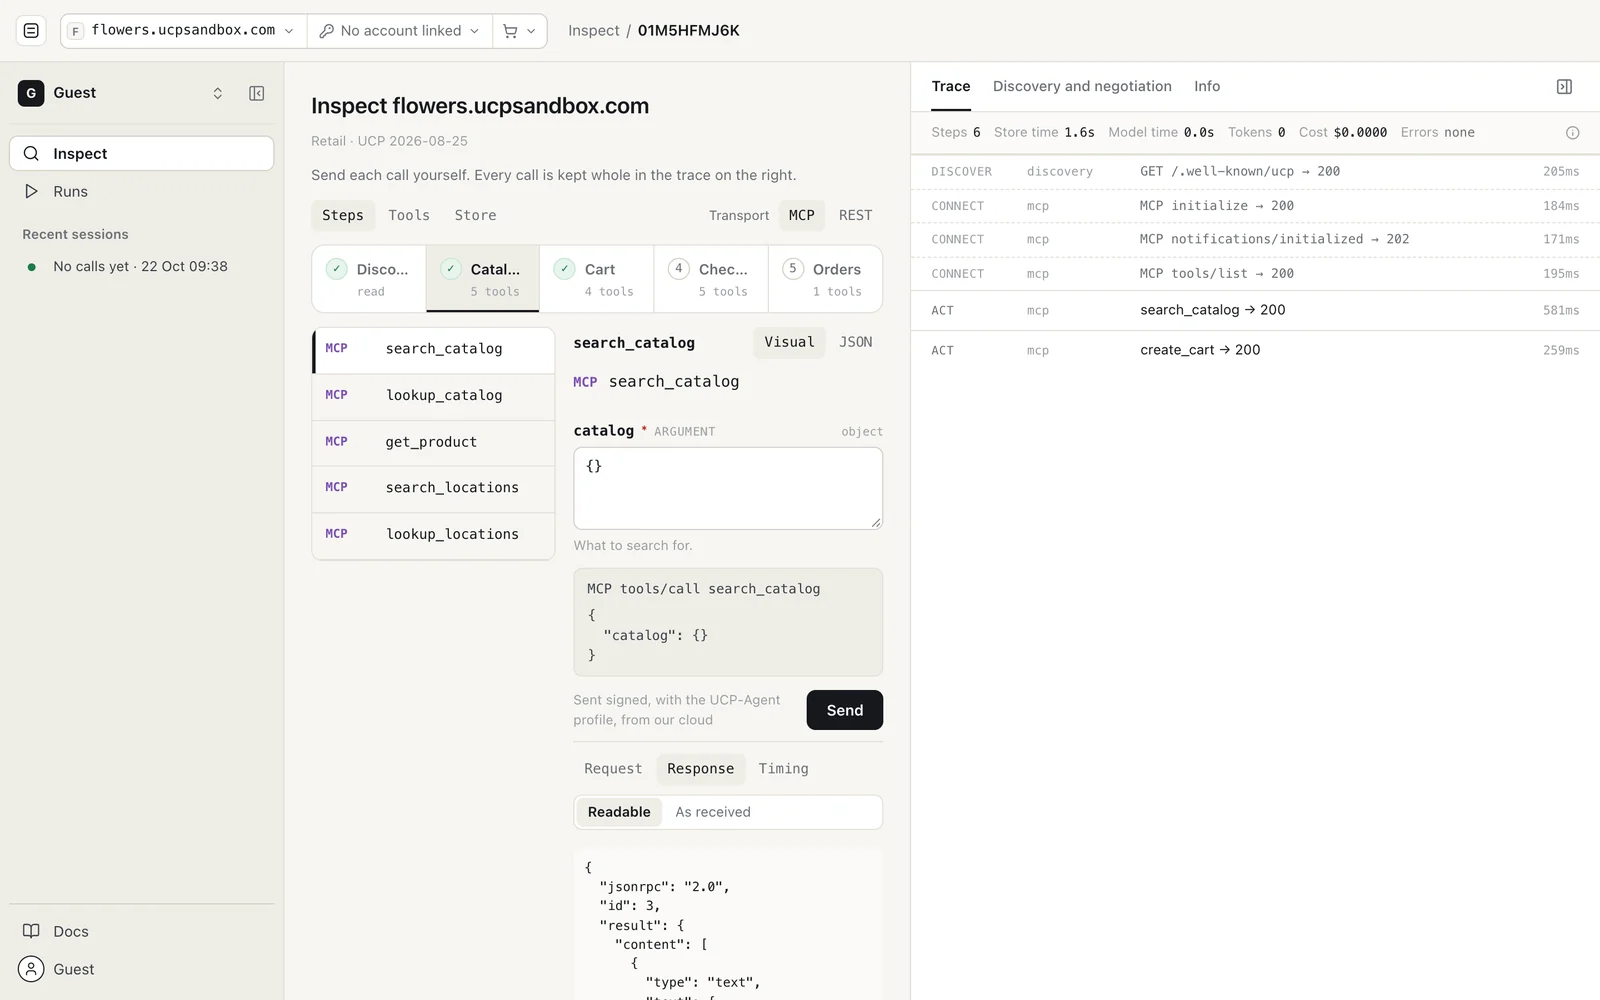Image resolution: width=1600 pixels, height=1000 pixels.
Task: Click the Send button
Action: pyautogui.click(x=845, y=710)
